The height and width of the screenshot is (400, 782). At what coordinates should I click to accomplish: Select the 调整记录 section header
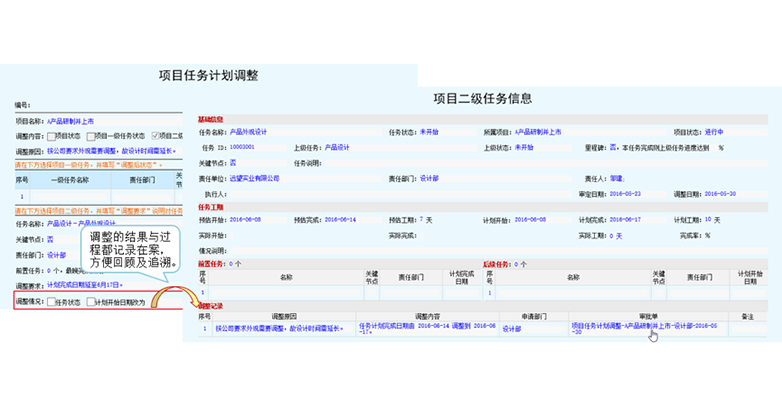coord(211,304)
